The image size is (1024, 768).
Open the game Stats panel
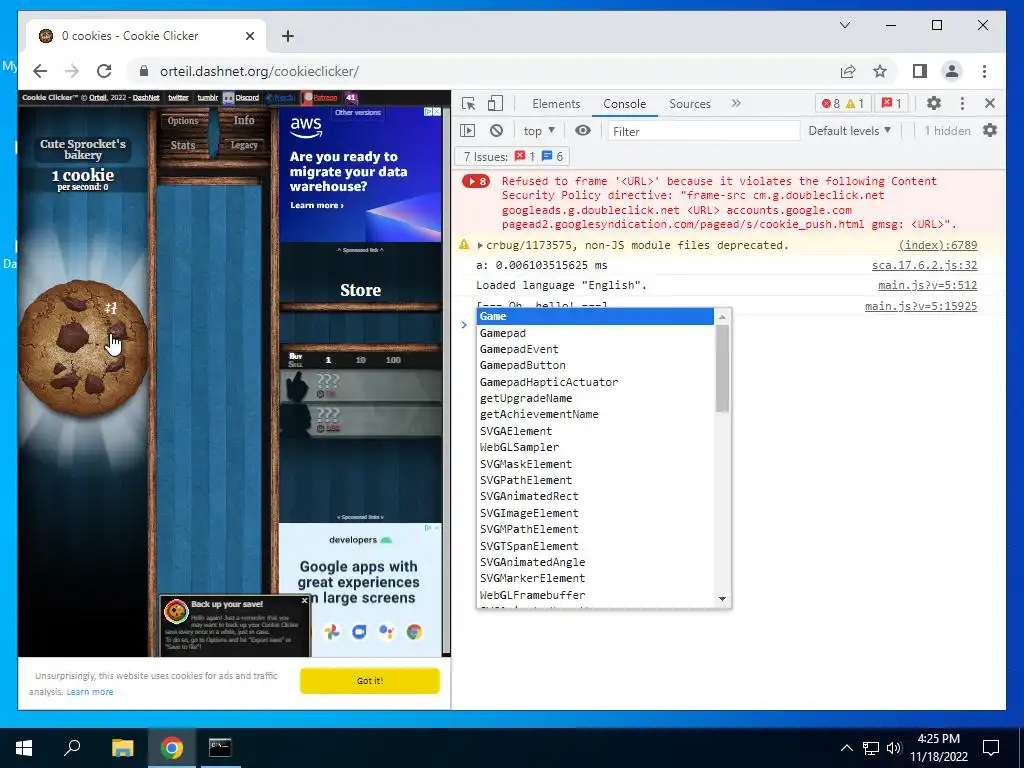coord(183,145)
